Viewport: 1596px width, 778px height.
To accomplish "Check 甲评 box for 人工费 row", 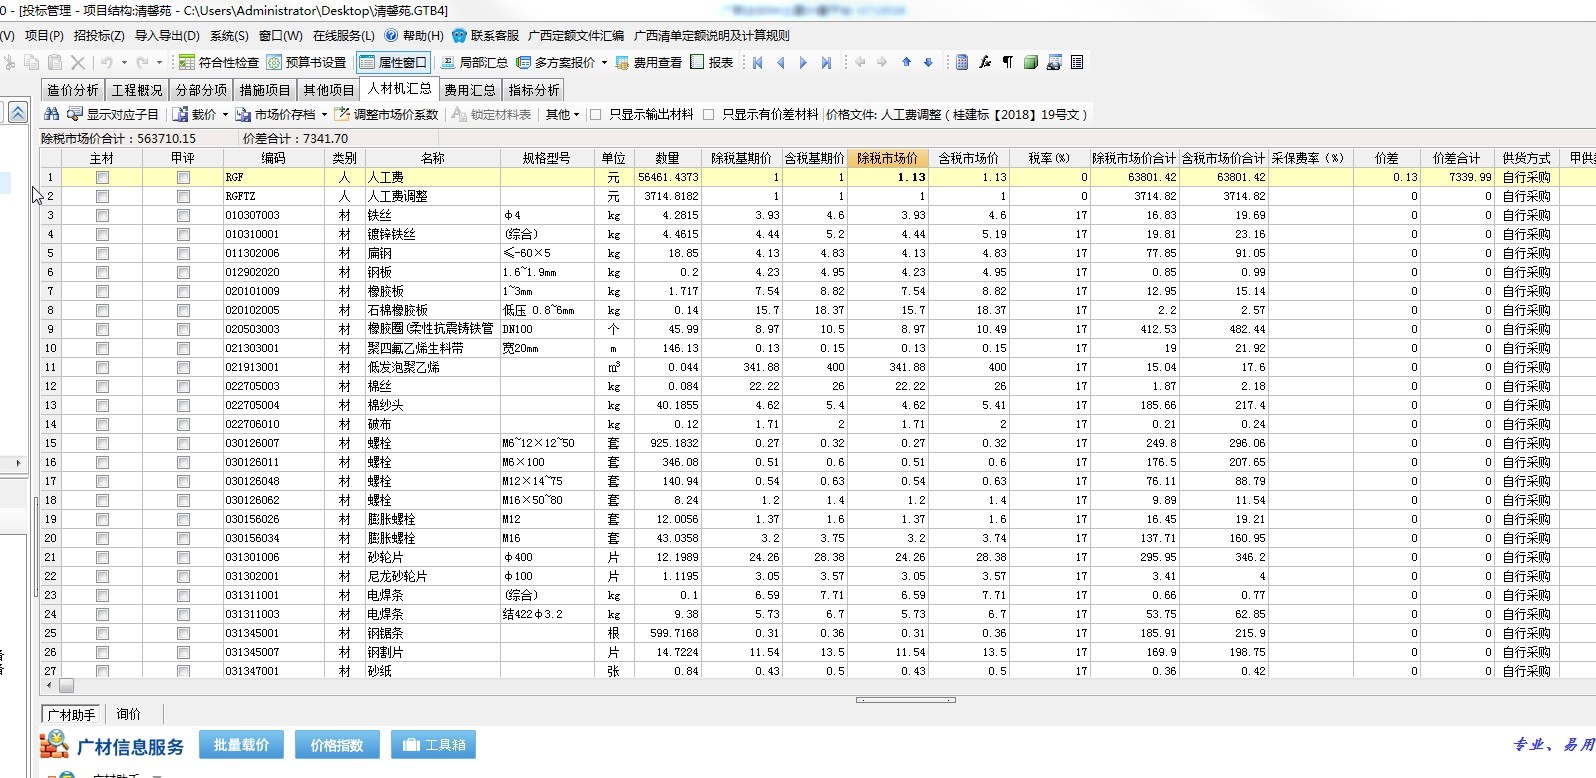I will point(183,177).
